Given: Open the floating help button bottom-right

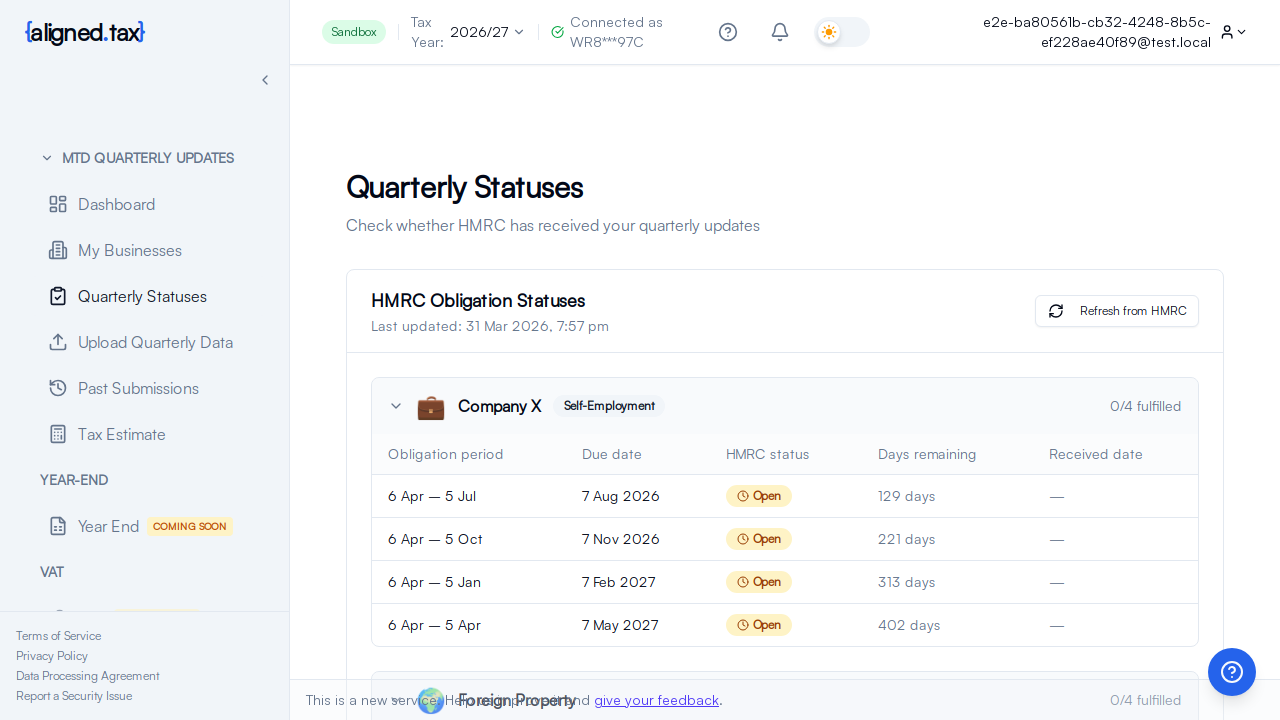Looking at the screenshot, I should coord(1232,672).
